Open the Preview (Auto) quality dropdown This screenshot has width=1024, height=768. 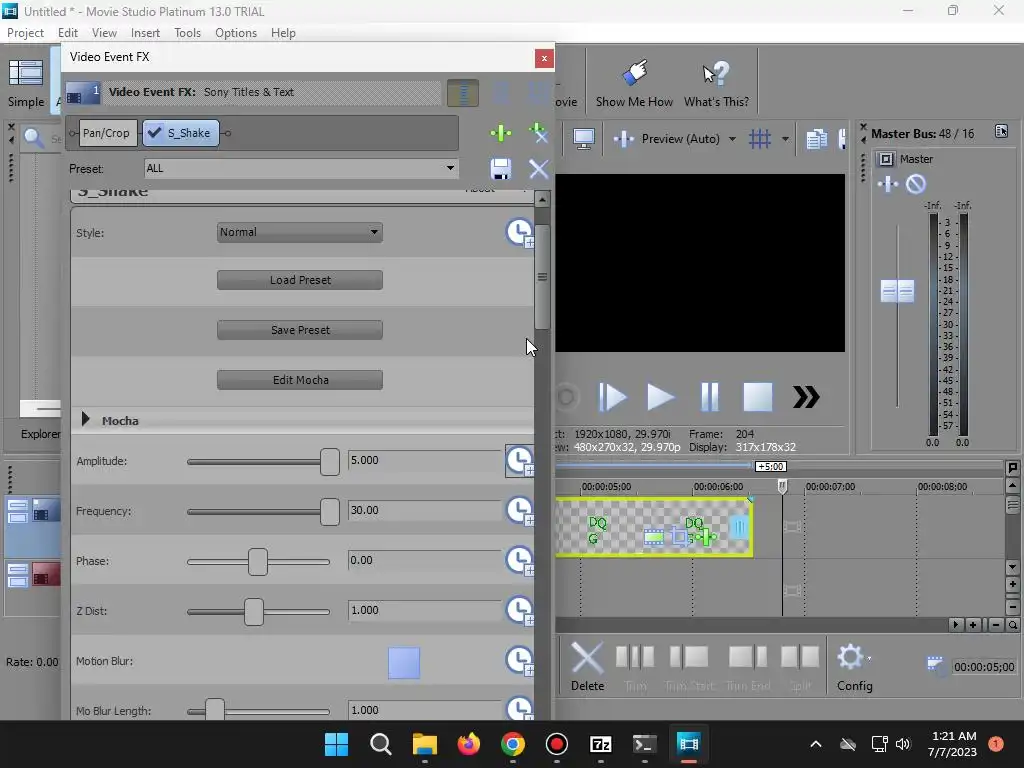click(x=732, y=138)
